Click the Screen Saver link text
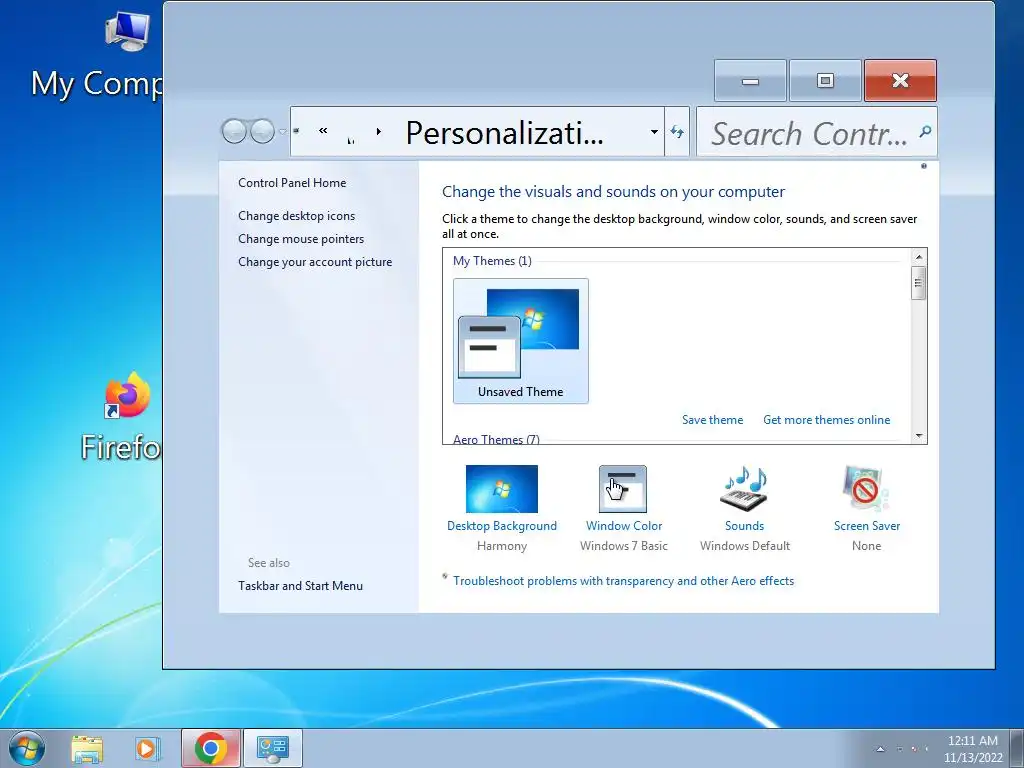Viewport: 1024px width, 768px height. tap(867, 526)
